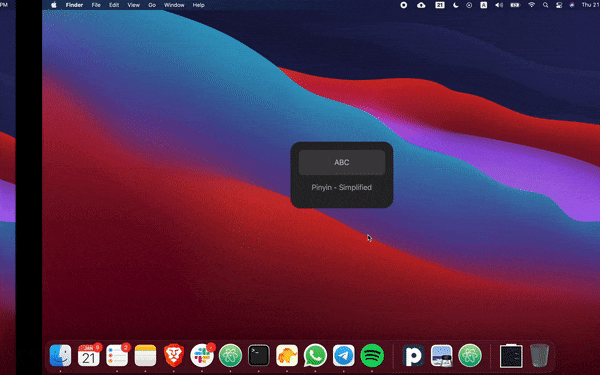This screenshot has width=600, height=375.
Task: Open the dark 'P' app icon in Dock
Action: pos(413,355)
